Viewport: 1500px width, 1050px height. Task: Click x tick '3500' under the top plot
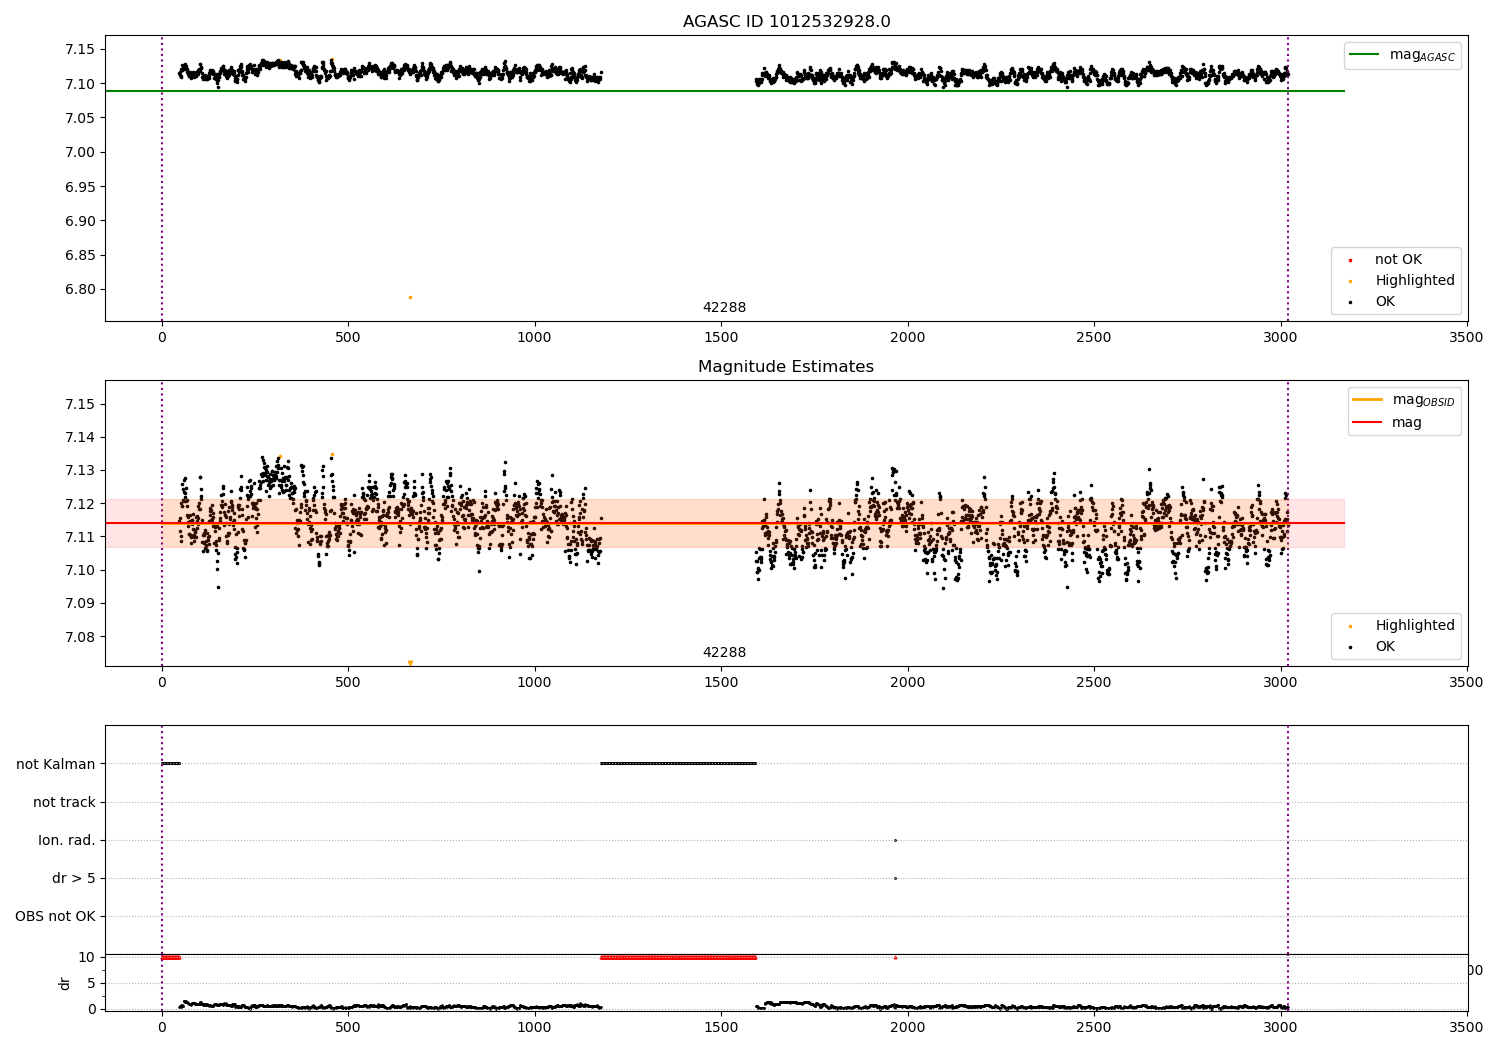1467,338
